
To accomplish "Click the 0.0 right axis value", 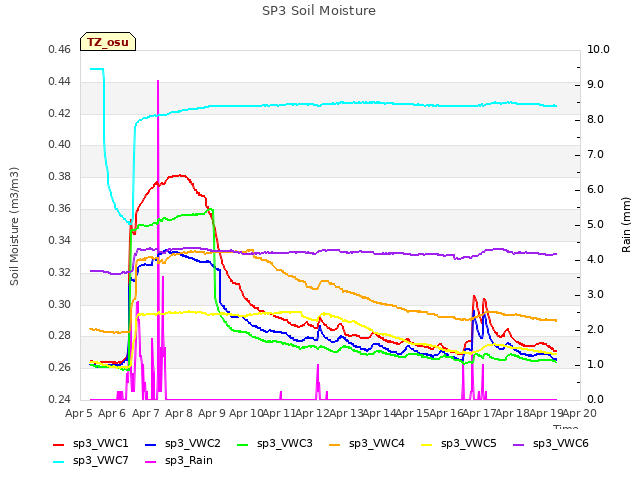I will pos(596,399).
